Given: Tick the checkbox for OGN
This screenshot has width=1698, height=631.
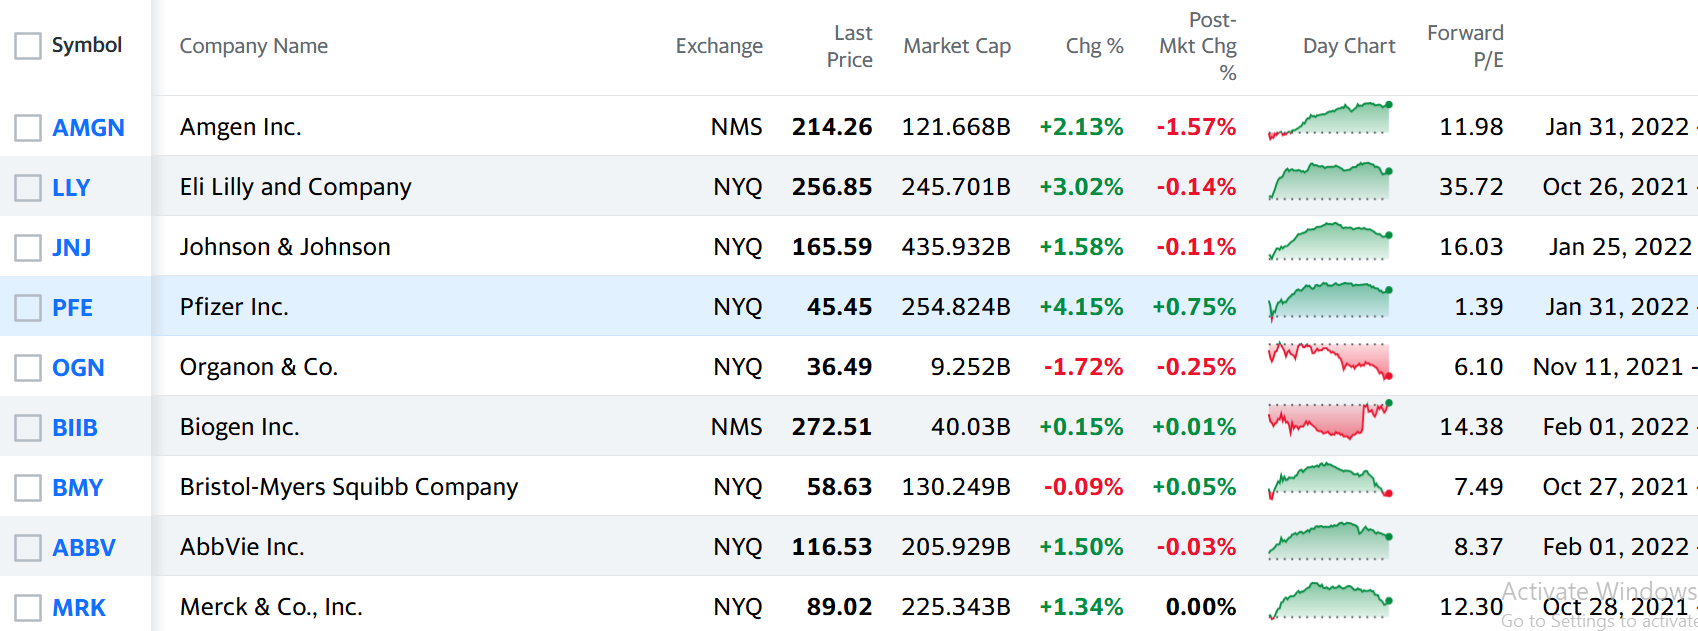Looking at the screenshot, I should (28, 368).
